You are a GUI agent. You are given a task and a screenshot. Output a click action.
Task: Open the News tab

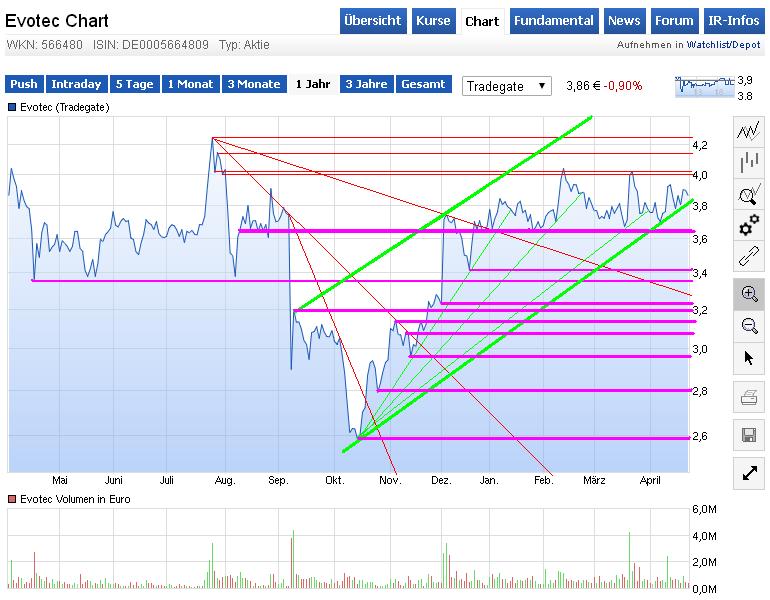tap(624, 21)
